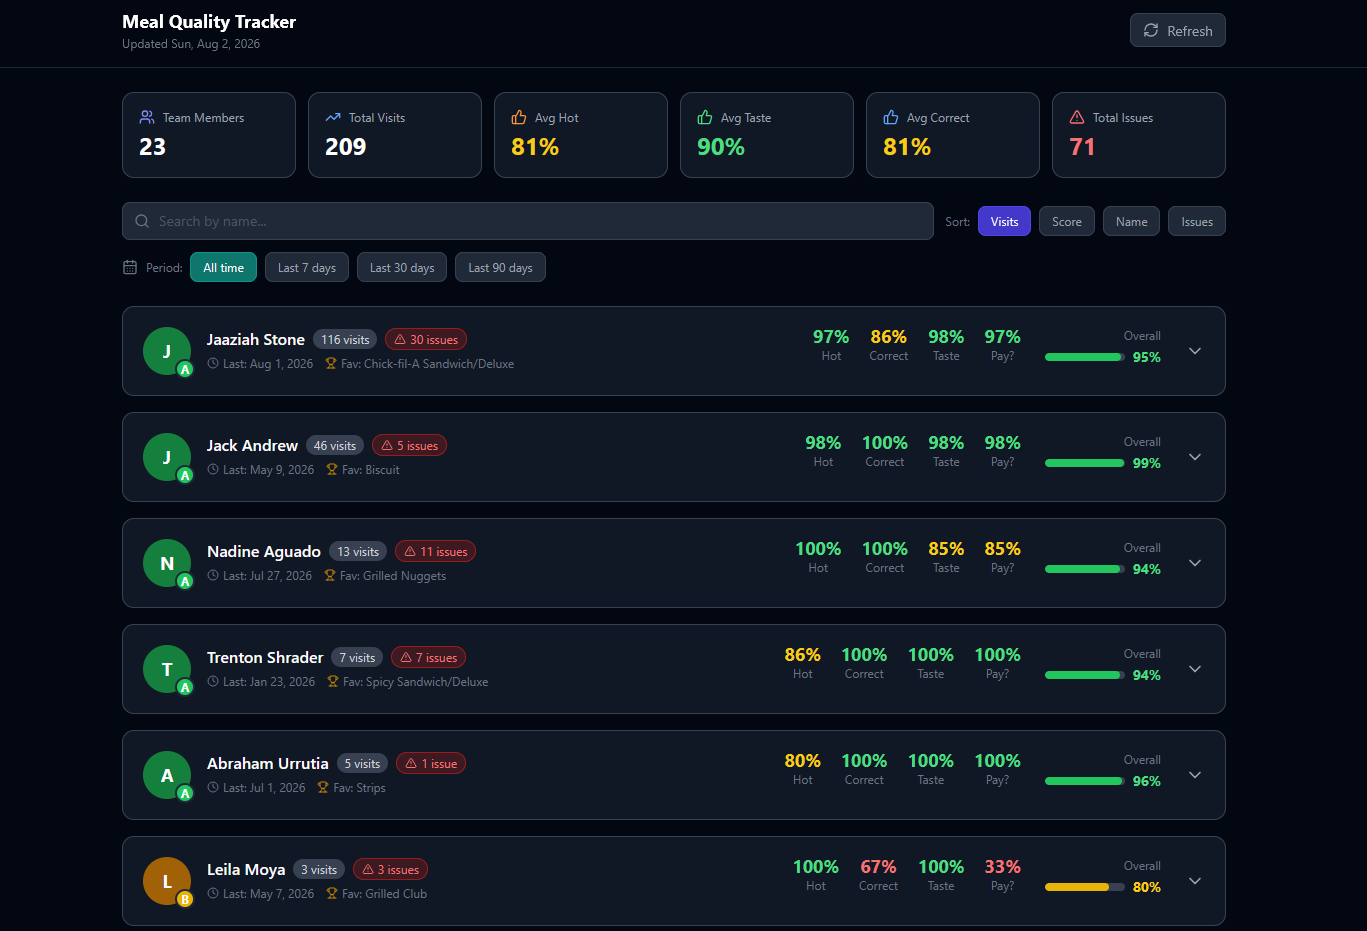This screenshot has height=931, width=1367.
Task: Click Leila Moya's orange L avatar
Action: tap(167, 881)
